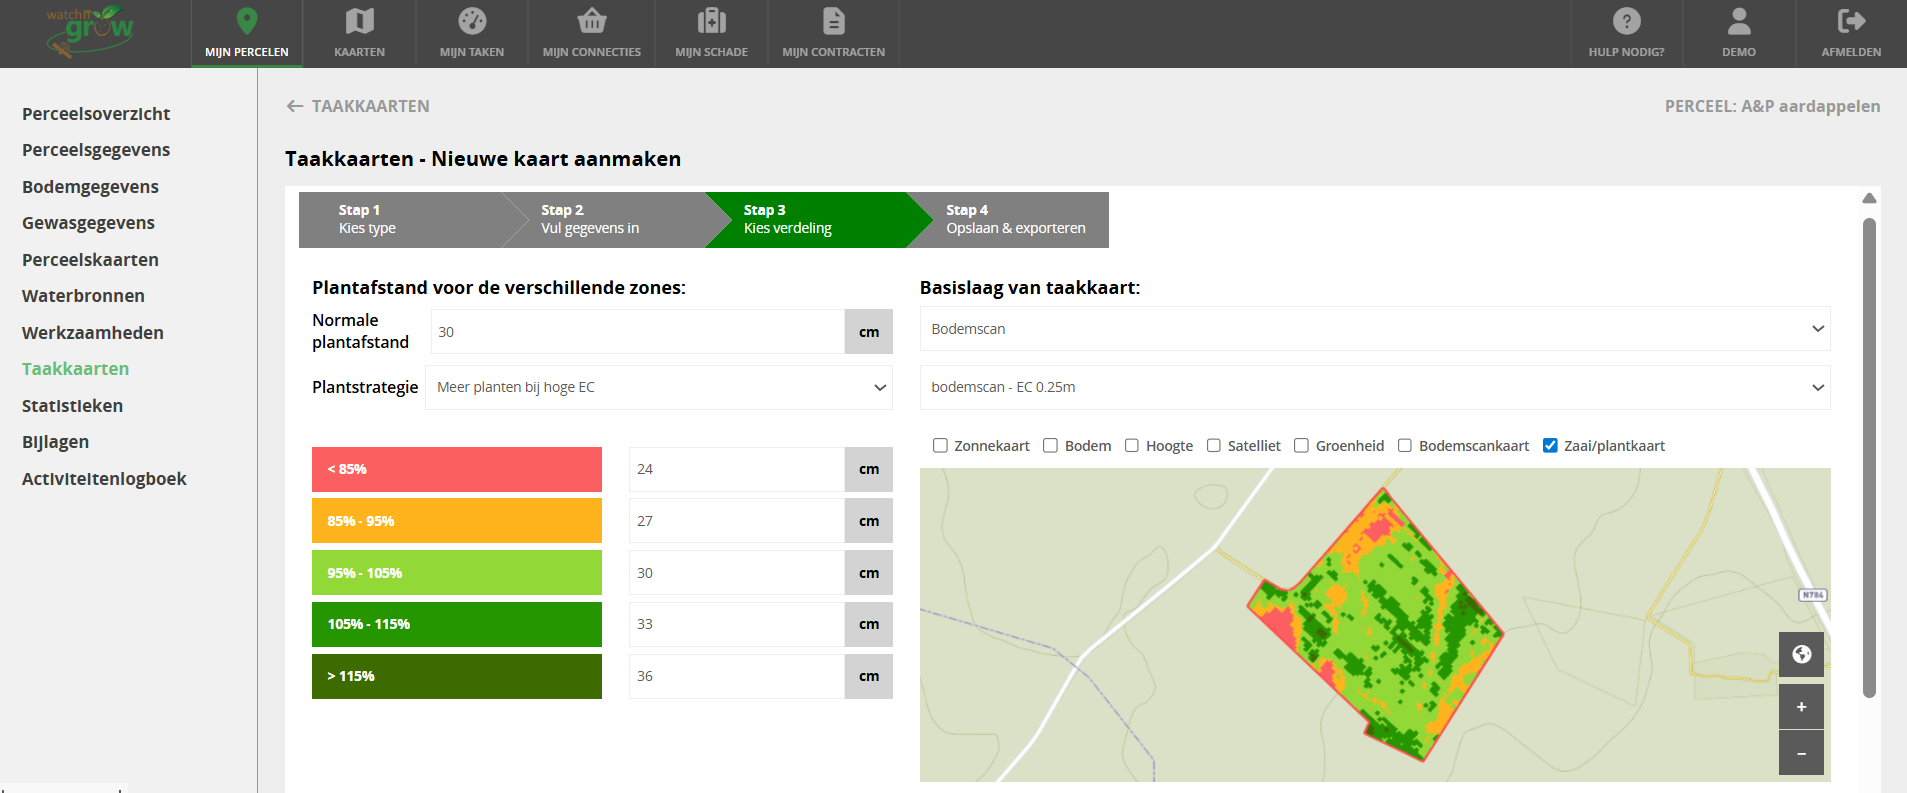Viewport: 1907px width, 793px height.
Task: Click the 30 cm zone distance field
Action: click(737, 573)
